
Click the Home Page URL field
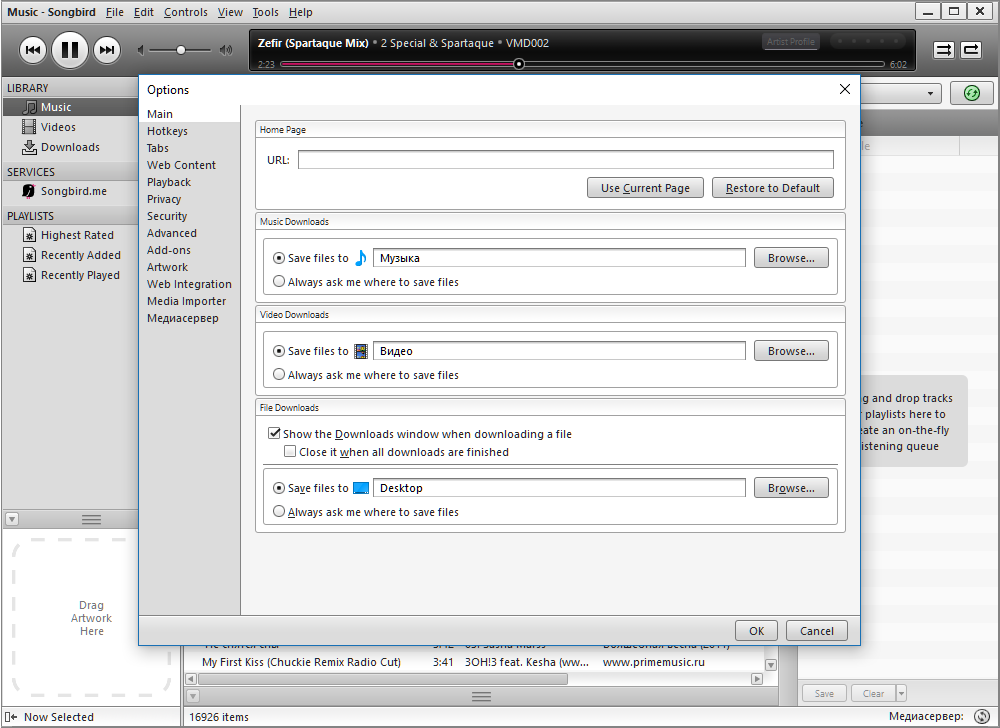pos(566,159)
